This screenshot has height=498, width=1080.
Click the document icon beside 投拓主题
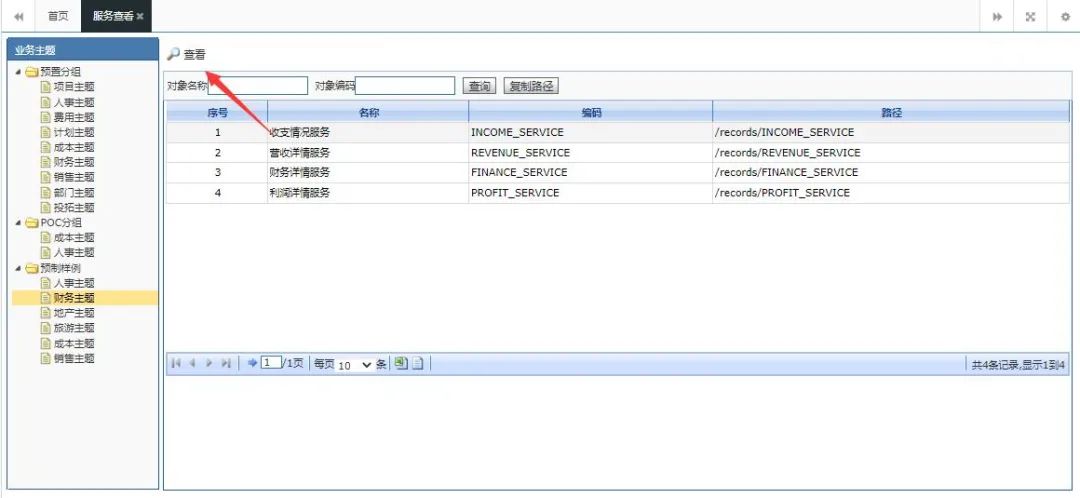[x=46, y=207]
